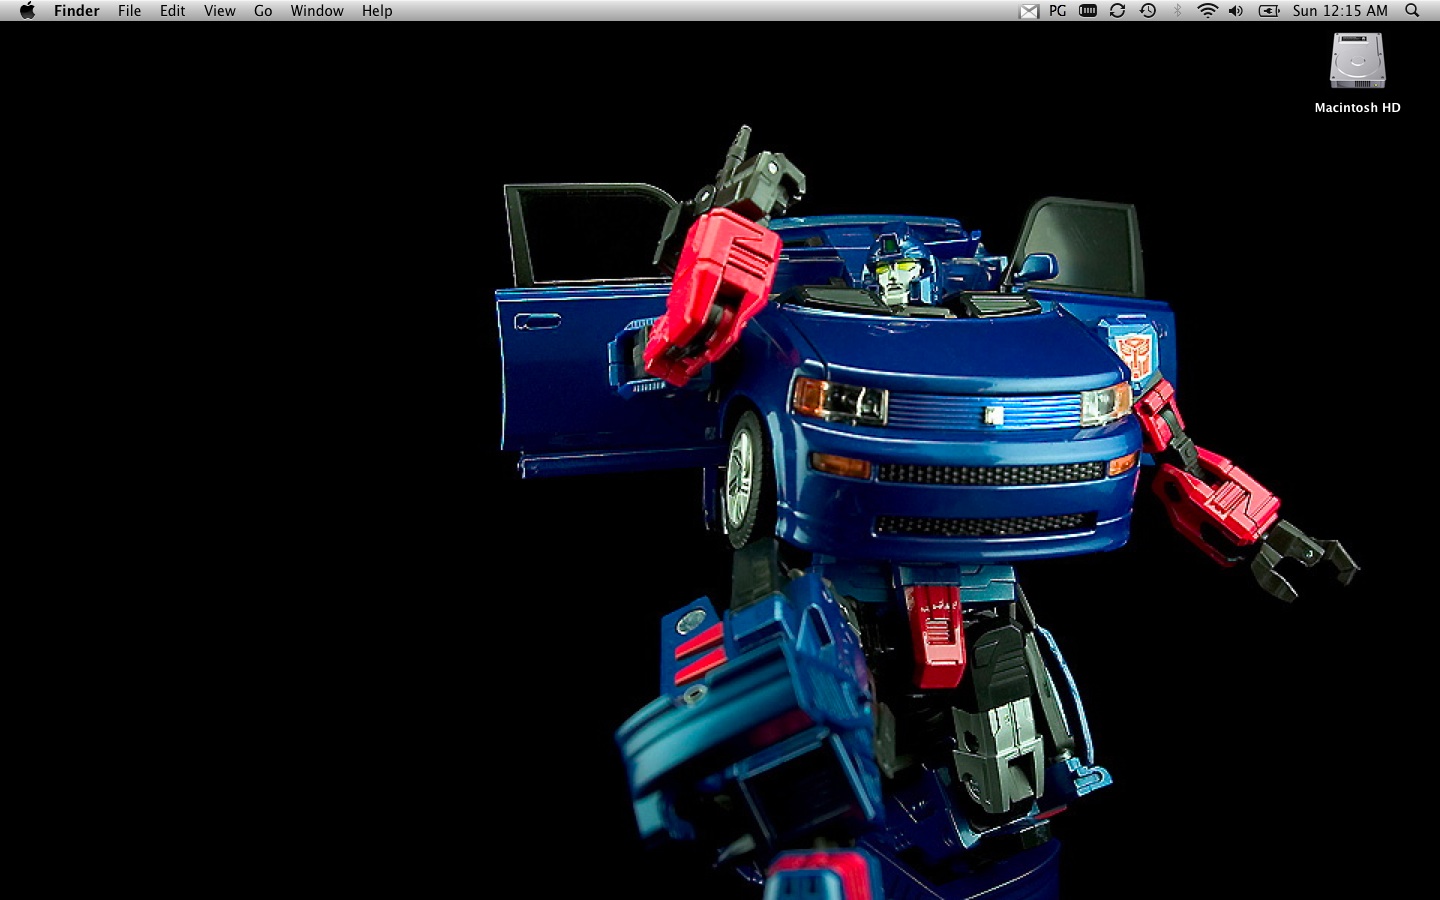
Task: Select the Macintosh HD drive icon
Action: click(x=1357, y=61)
